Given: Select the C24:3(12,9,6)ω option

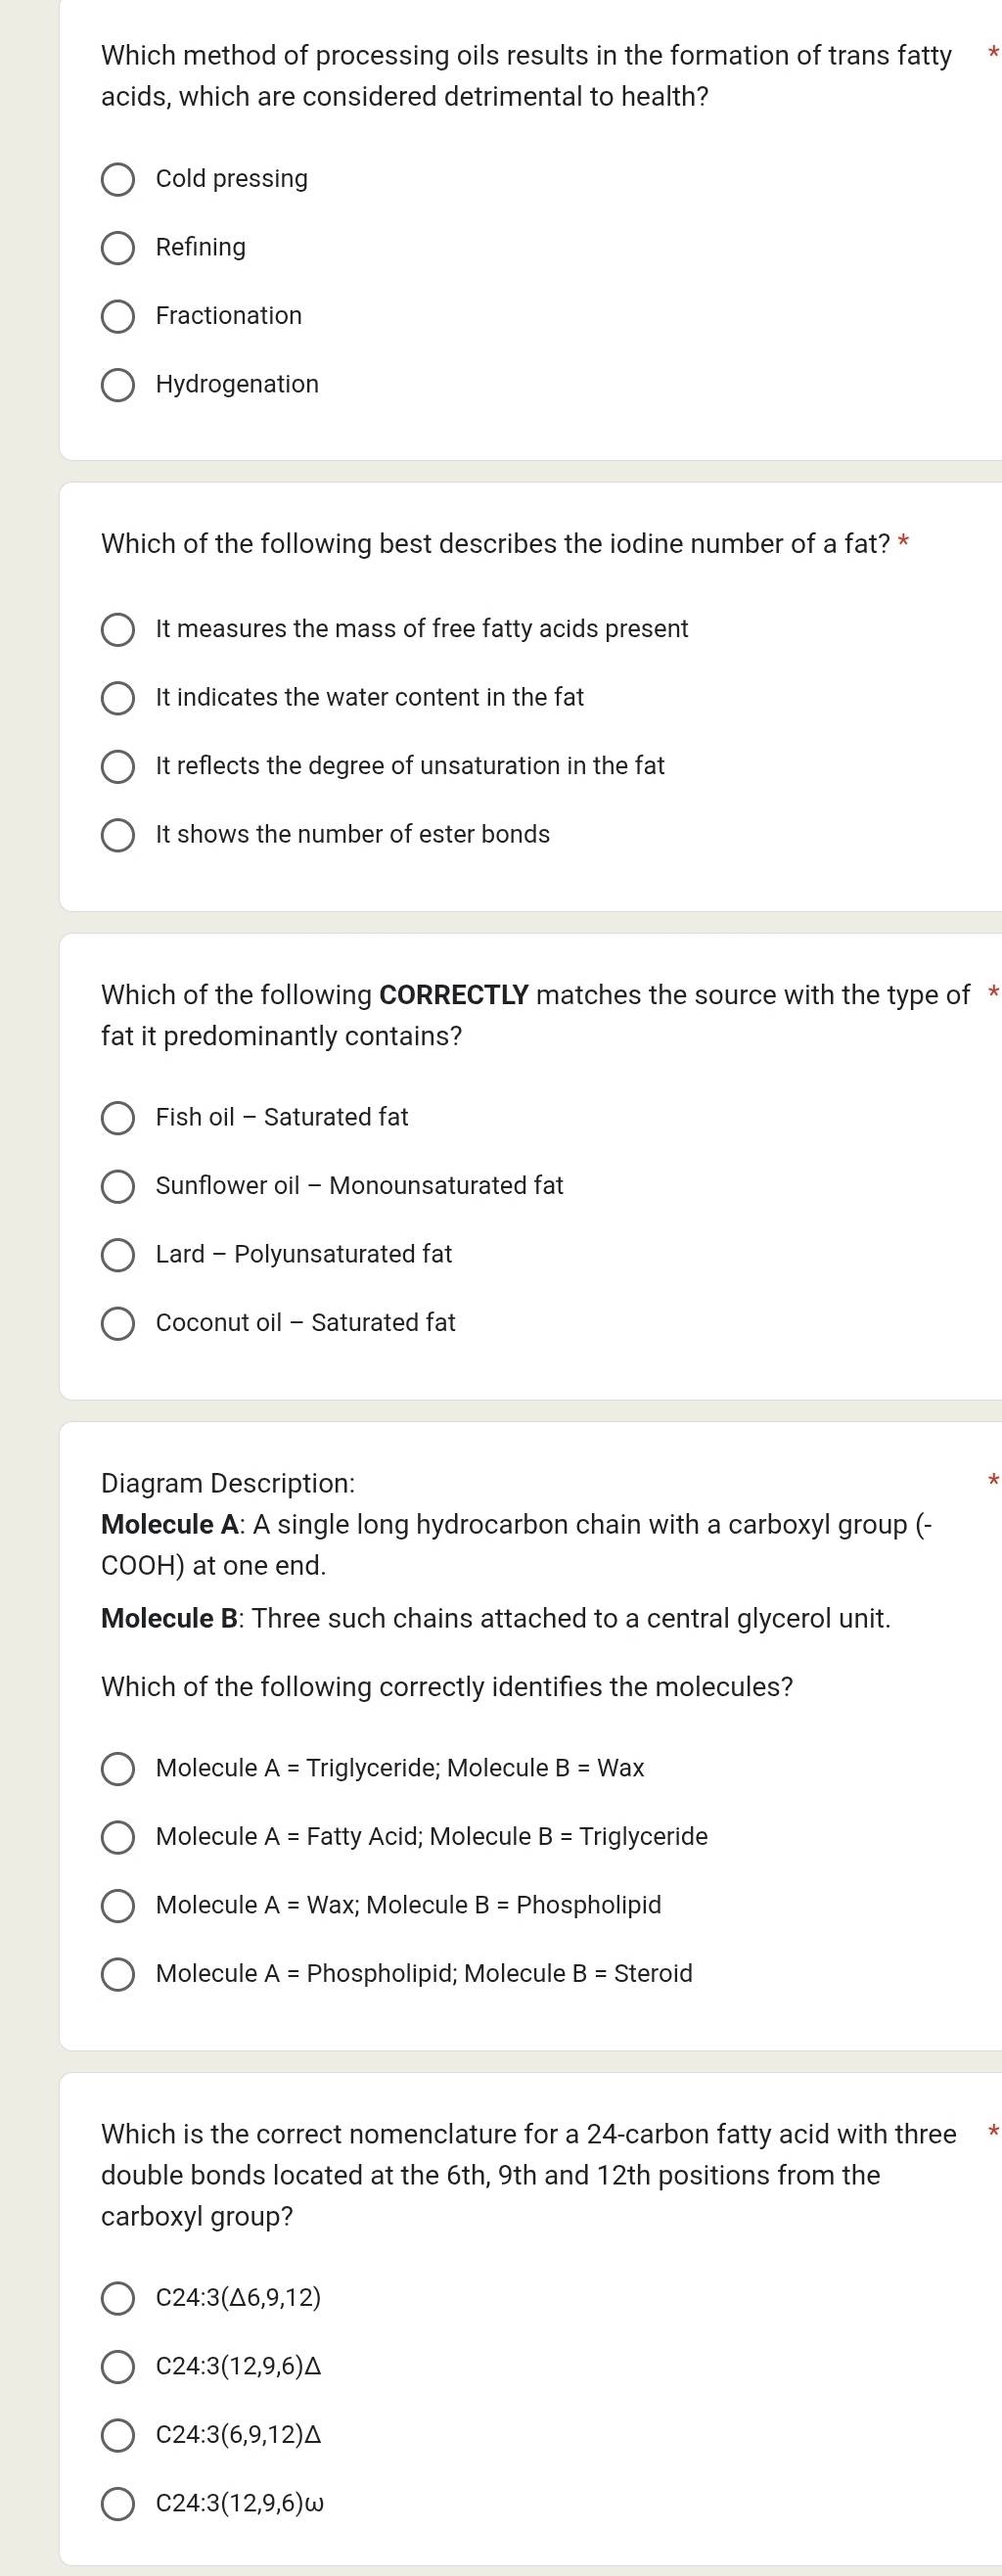Looking at the screenshot, I should 118,2504.
